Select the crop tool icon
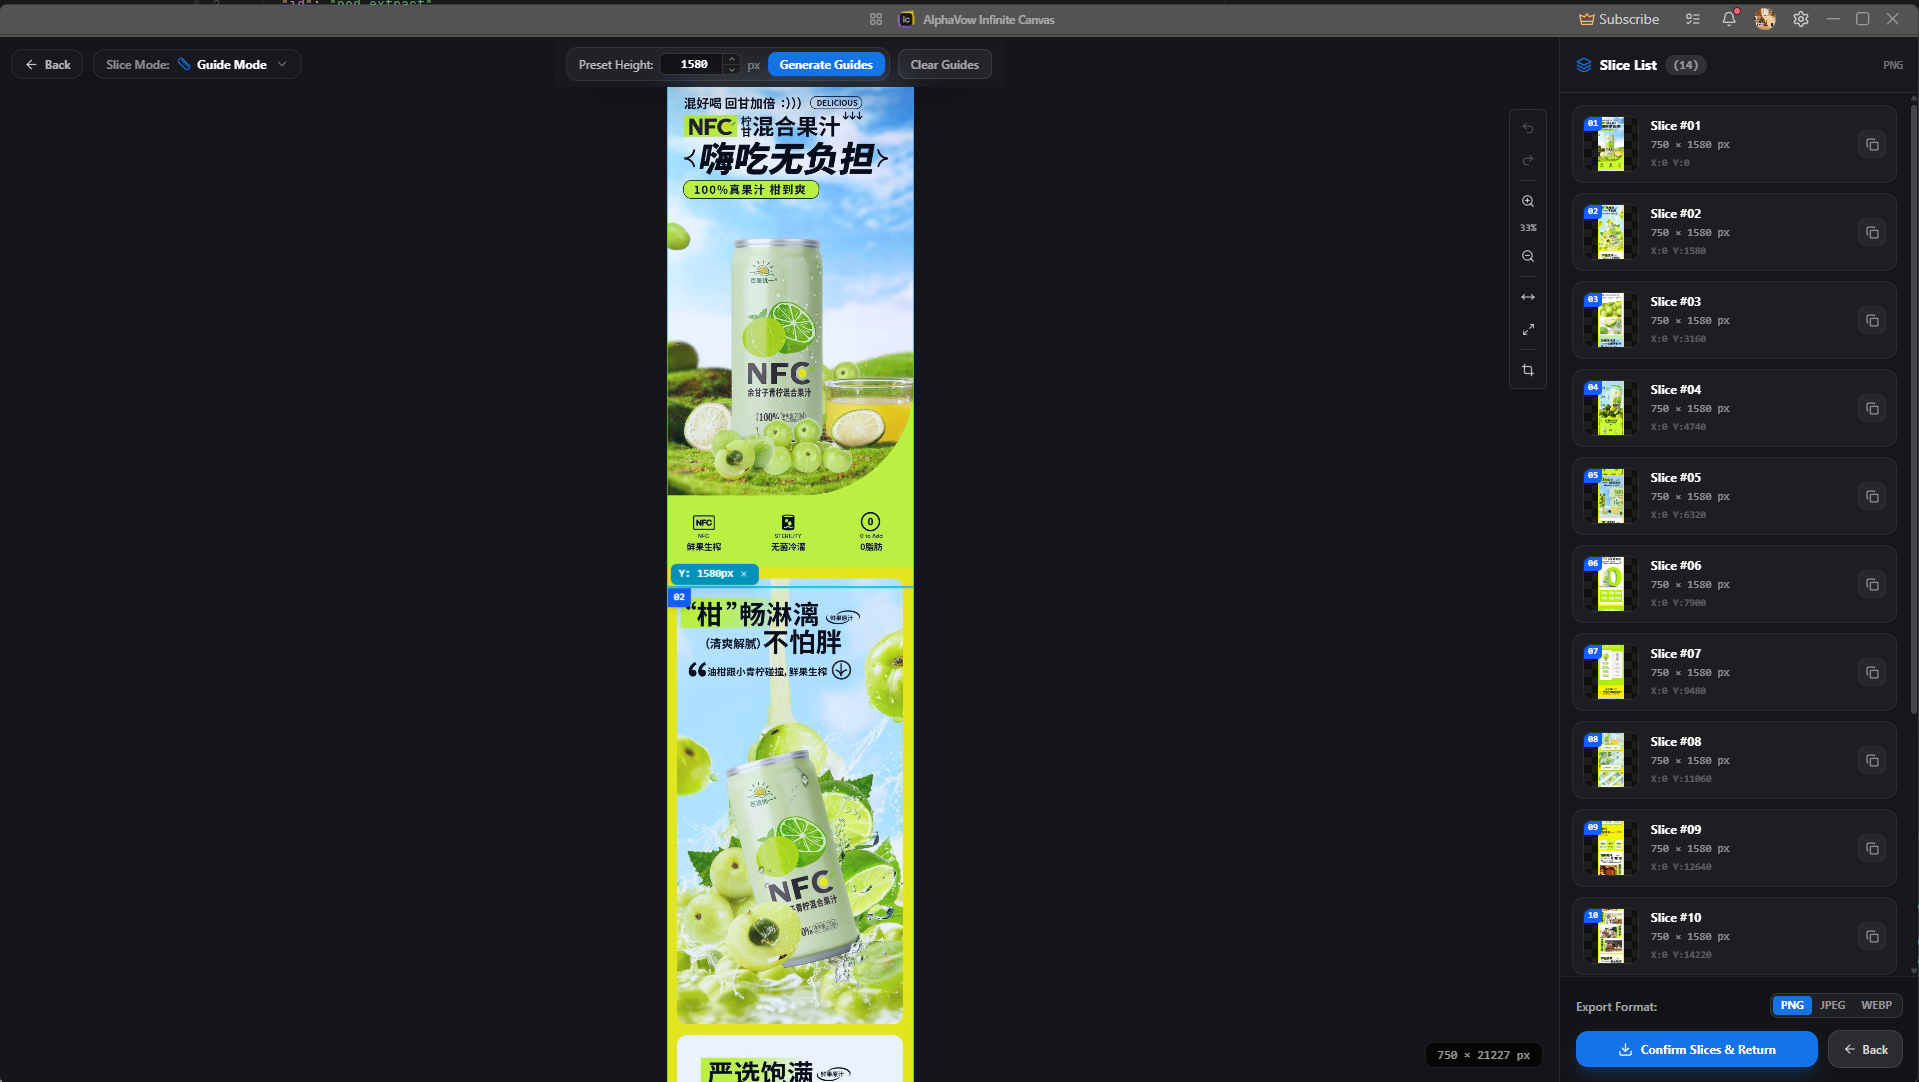This screenshot has width=1919, height=1082. (1528, 370)
